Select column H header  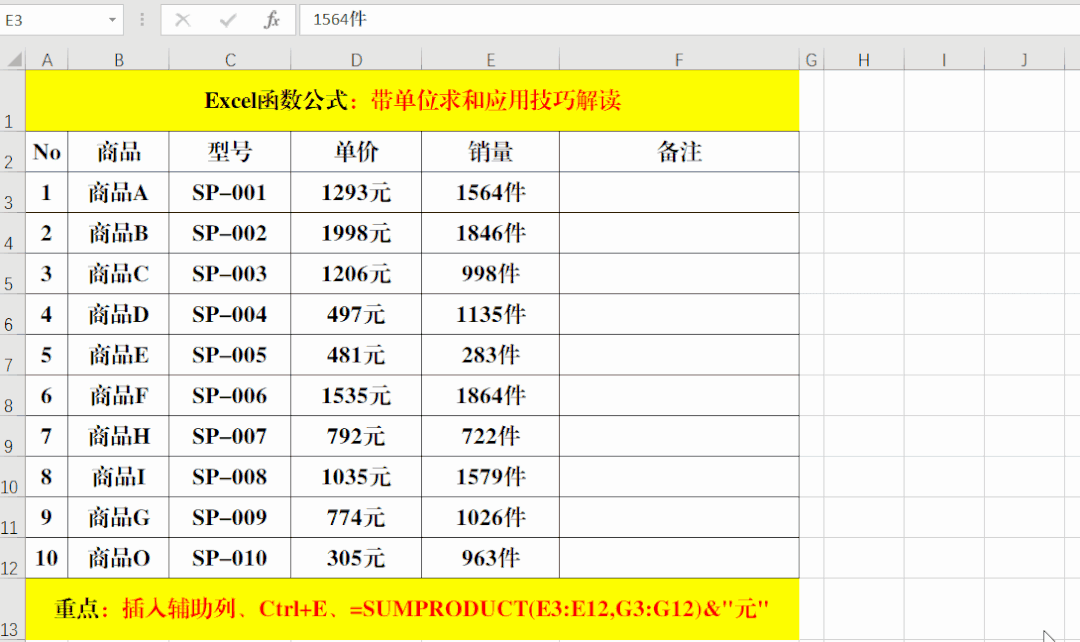864,60
